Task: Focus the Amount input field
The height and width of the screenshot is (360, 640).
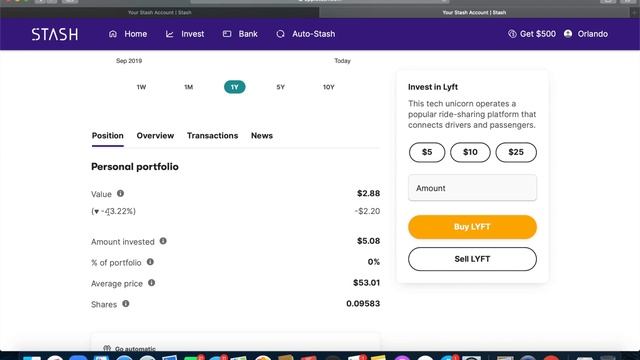Action: click(472, 188)
